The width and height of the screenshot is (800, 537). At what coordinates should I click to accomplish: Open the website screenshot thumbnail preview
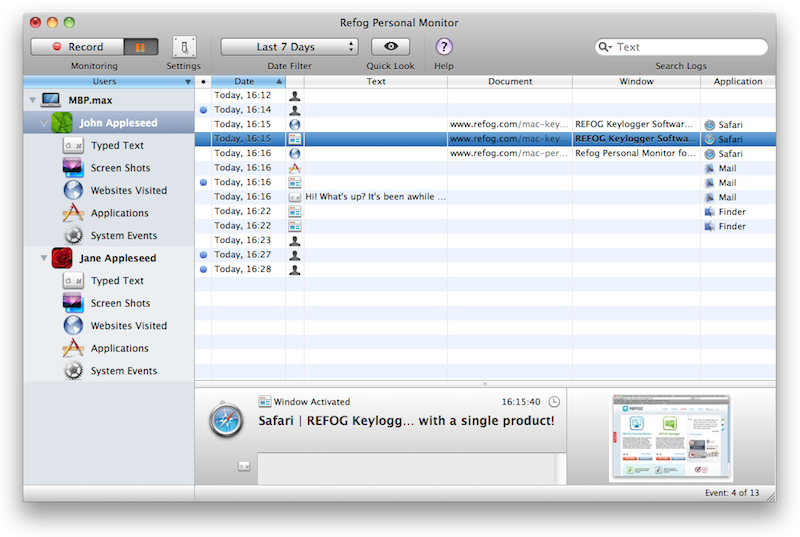[671, 435]
